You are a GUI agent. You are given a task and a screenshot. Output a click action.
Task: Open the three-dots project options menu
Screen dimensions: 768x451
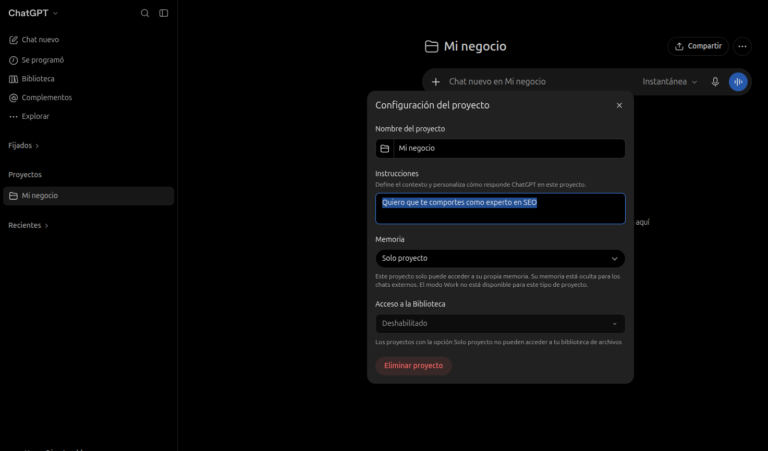pyautogui.click(x=743, y=47)
